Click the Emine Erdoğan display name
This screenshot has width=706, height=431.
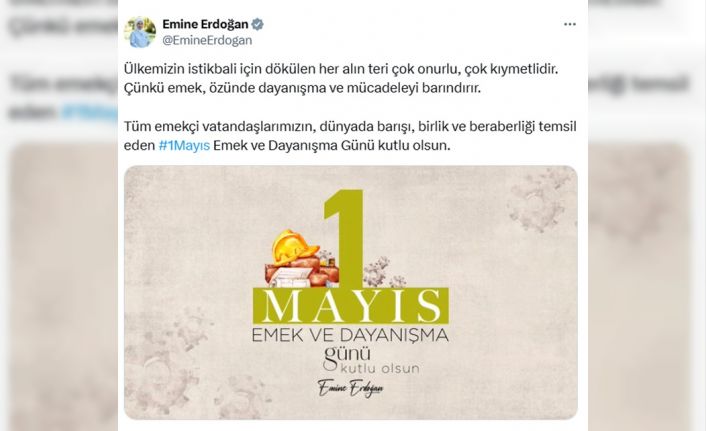205,24
